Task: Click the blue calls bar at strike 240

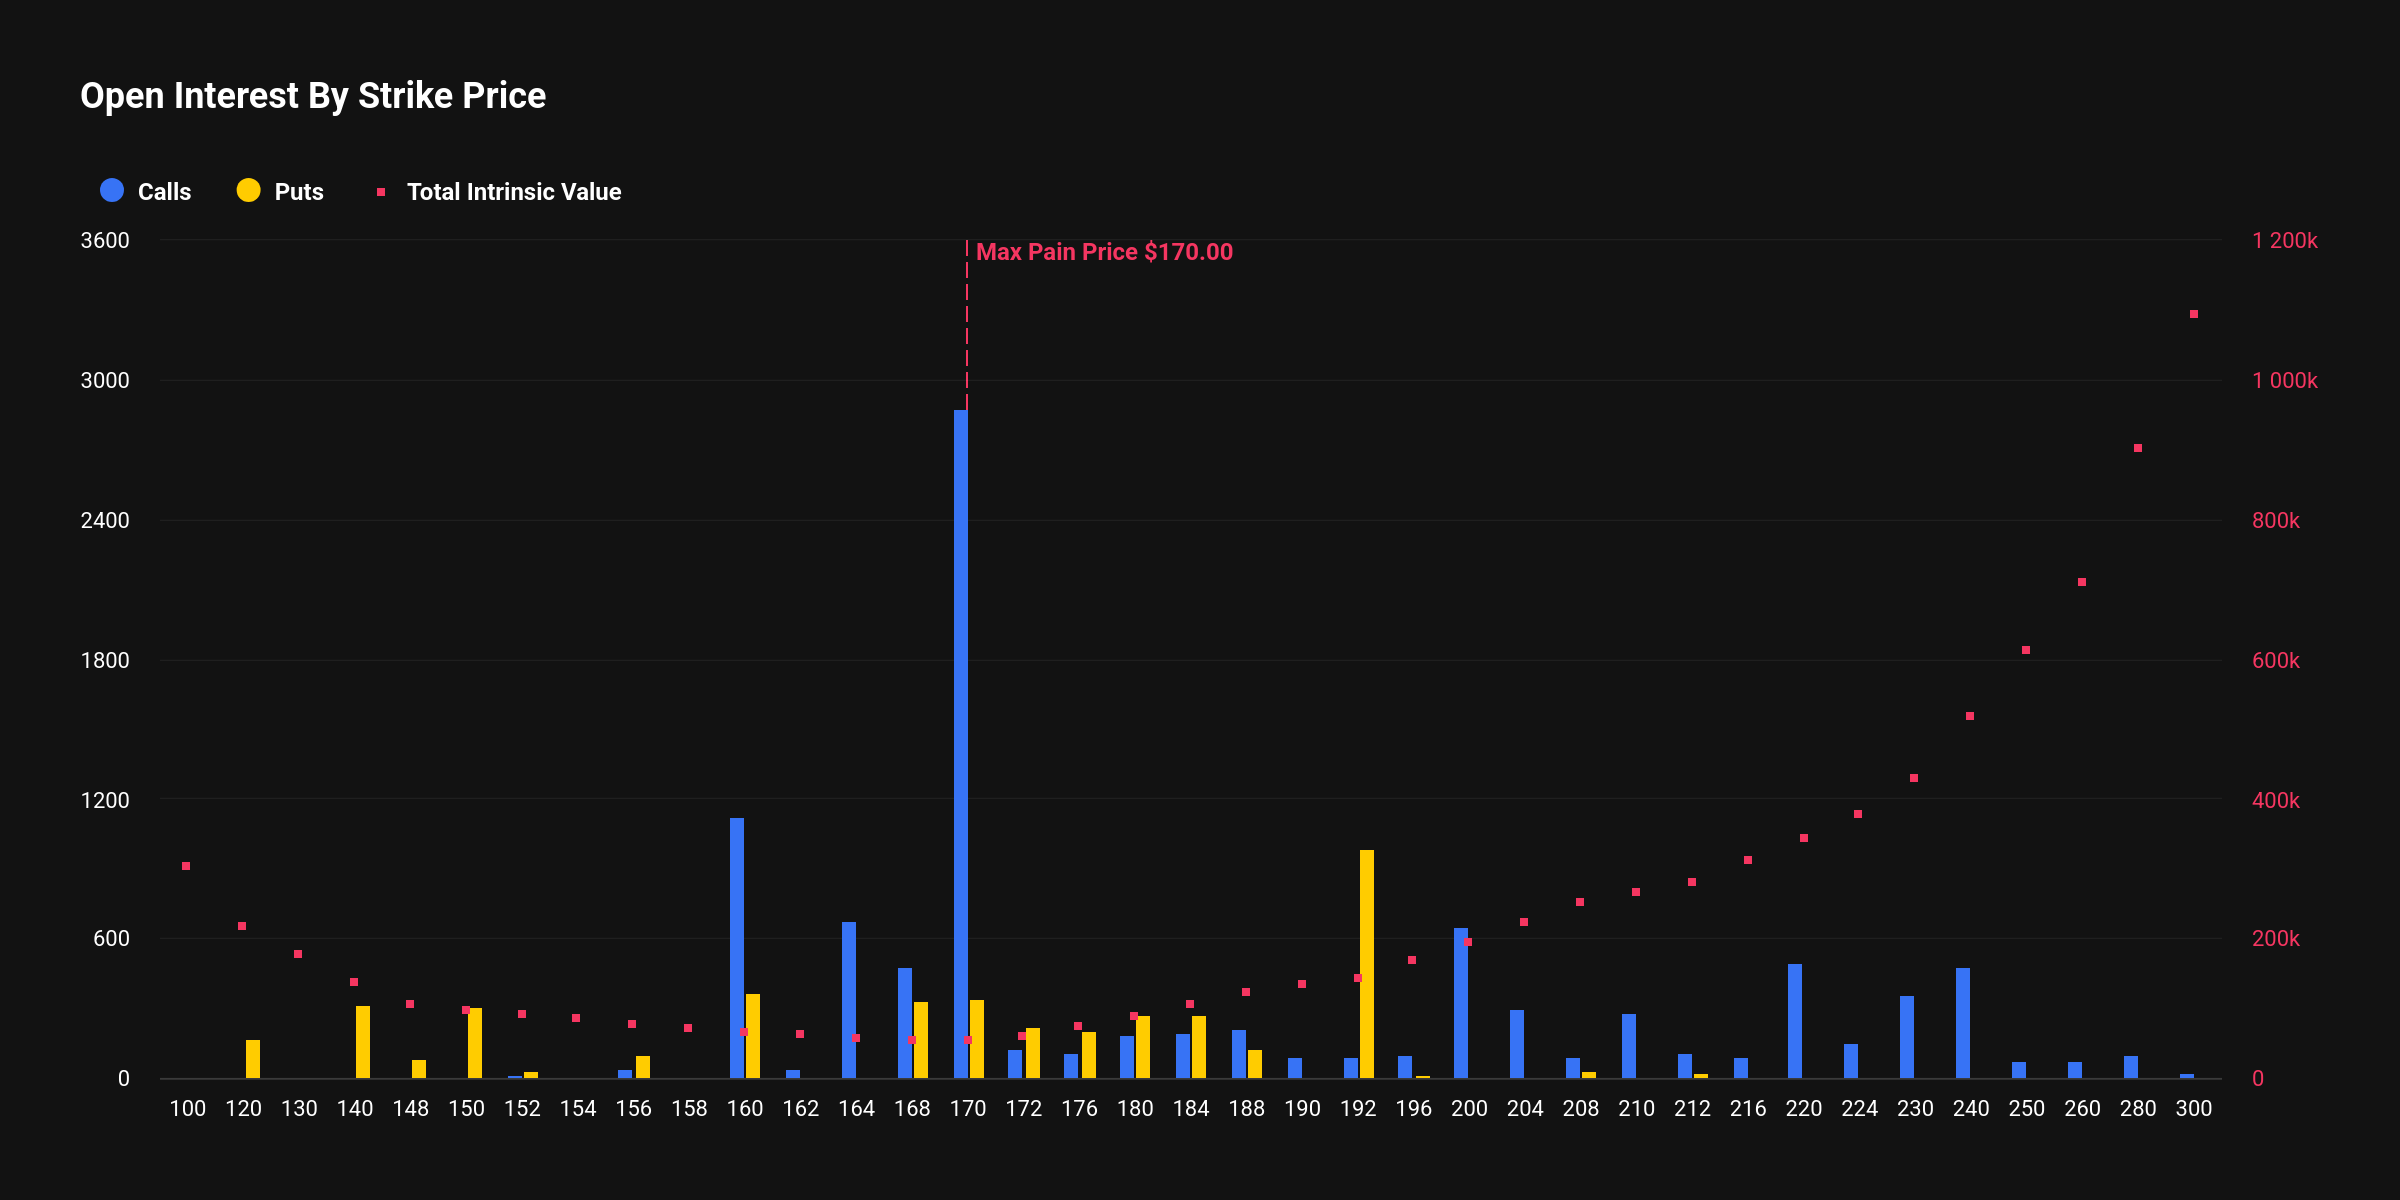Action: pos(1963,1023)
